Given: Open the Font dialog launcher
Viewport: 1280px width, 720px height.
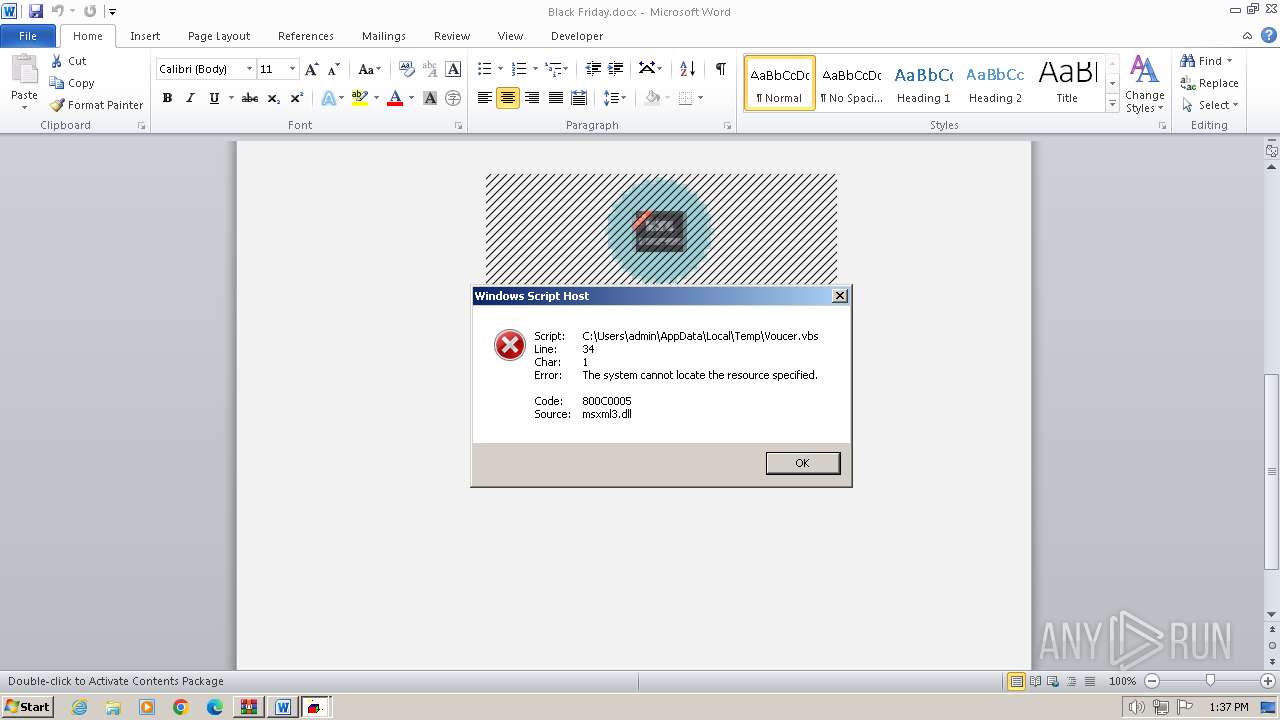Looking at the screenshot, I should (459, 126).
